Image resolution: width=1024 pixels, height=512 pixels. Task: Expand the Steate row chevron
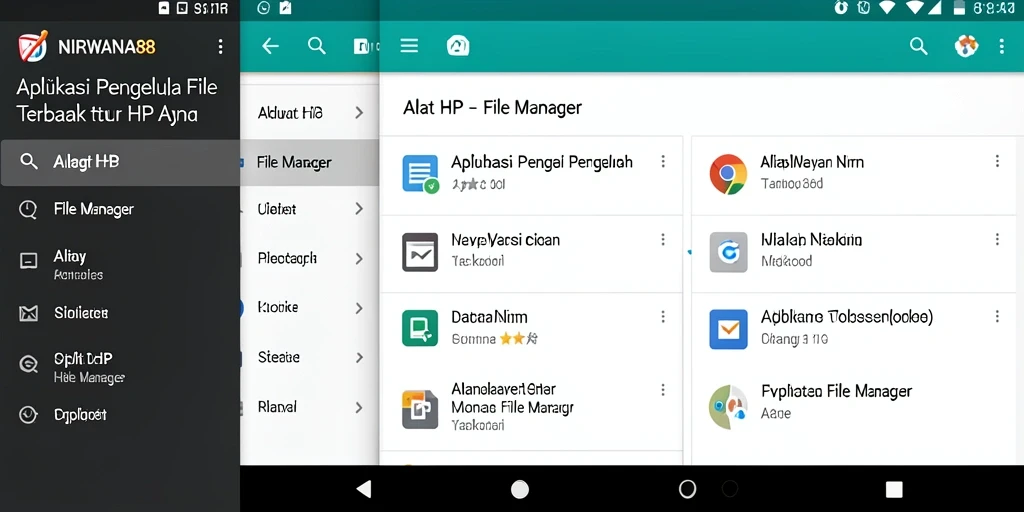click(359, 357)
